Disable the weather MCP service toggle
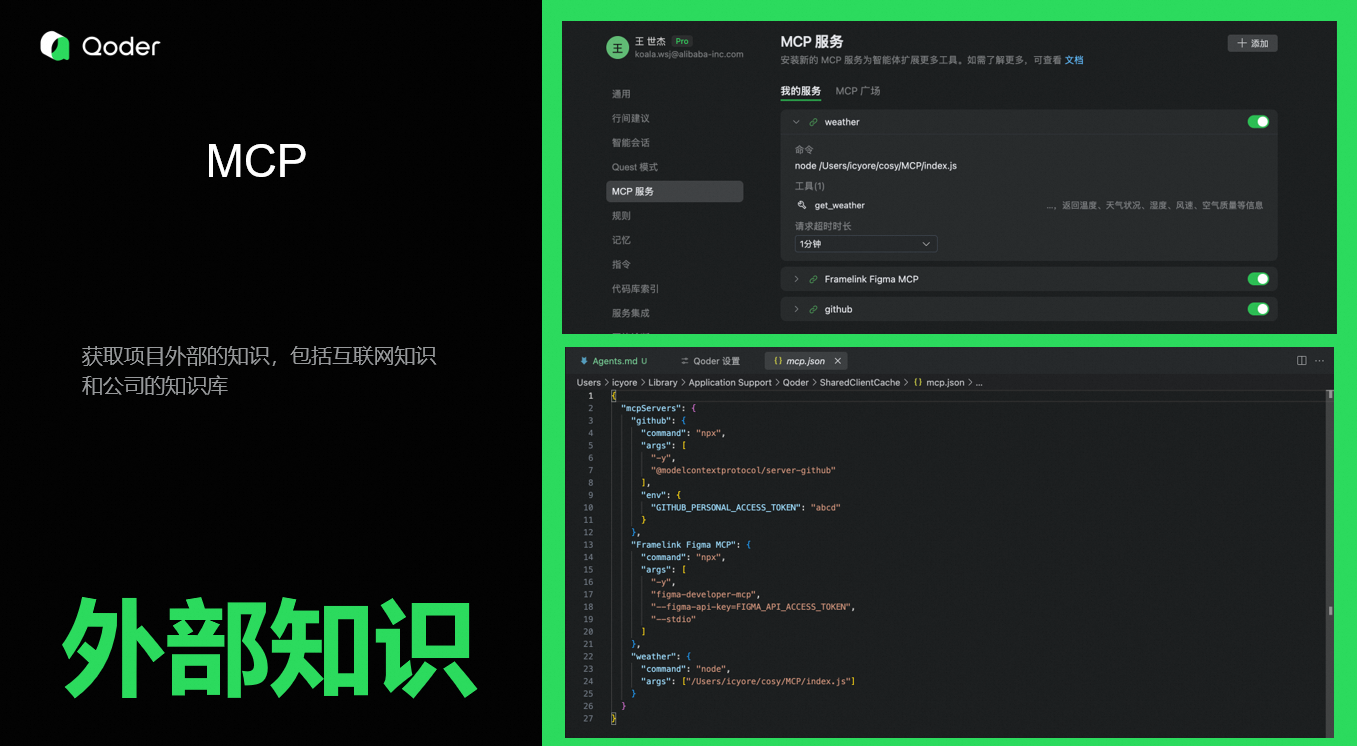1357x746 pixels. tap(1258, 122)
